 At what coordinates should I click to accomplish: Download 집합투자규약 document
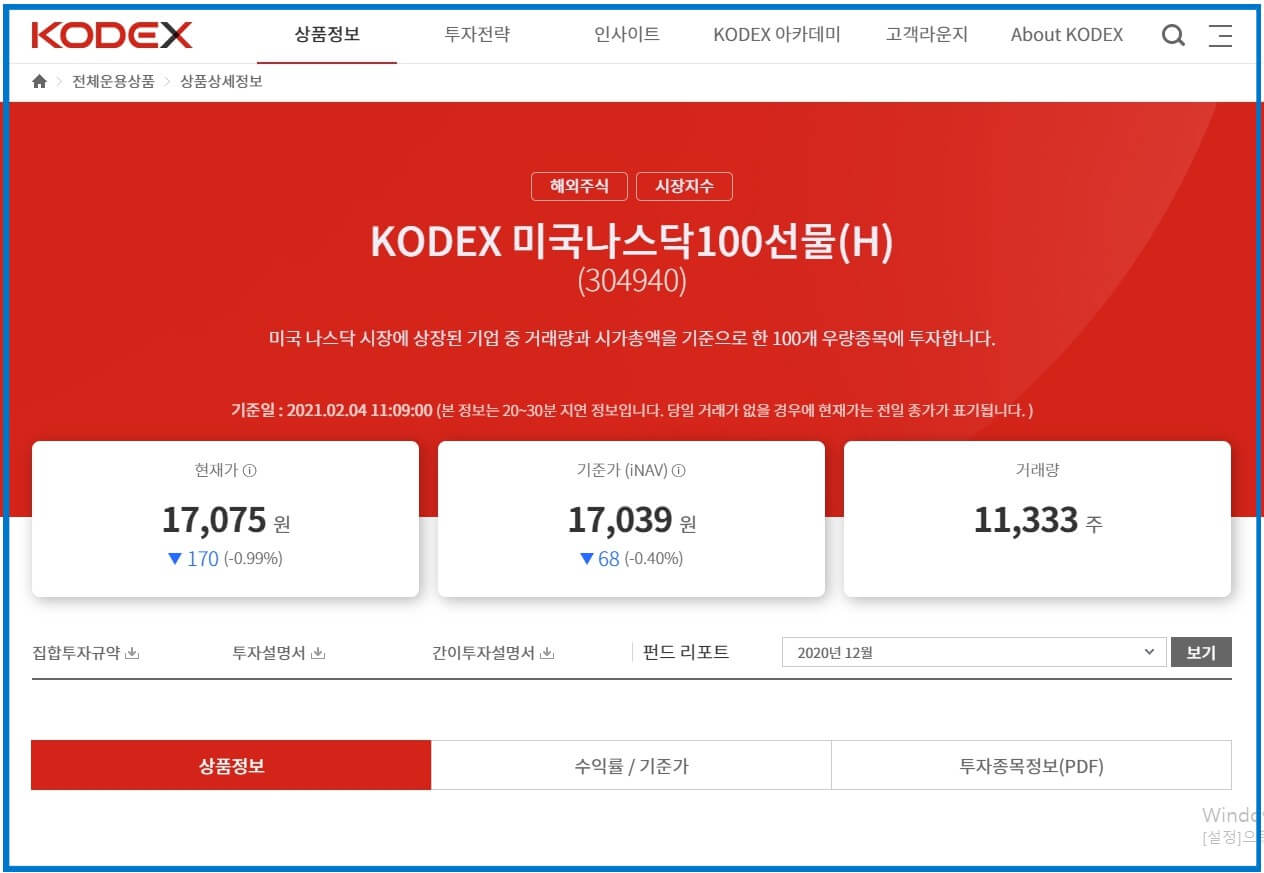(86, 653)
